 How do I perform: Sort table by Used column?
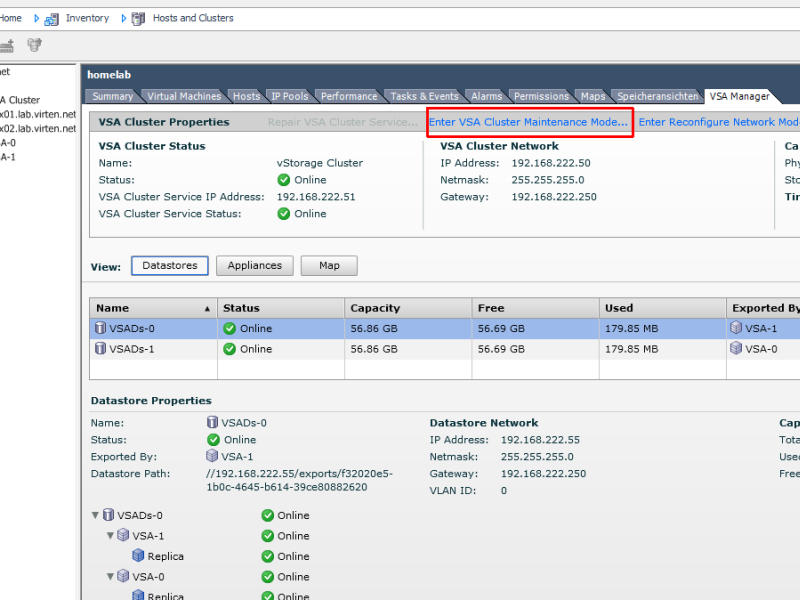pos(662,308)
